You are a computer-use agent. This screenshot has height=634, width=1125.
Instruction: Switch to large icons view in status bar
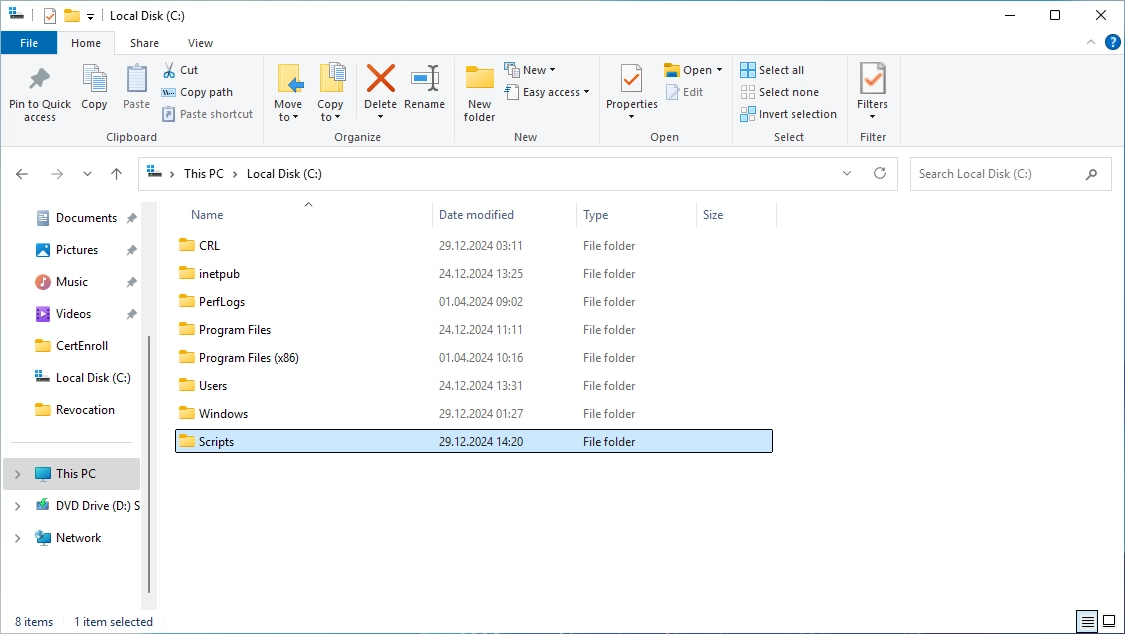[1108, 621]
